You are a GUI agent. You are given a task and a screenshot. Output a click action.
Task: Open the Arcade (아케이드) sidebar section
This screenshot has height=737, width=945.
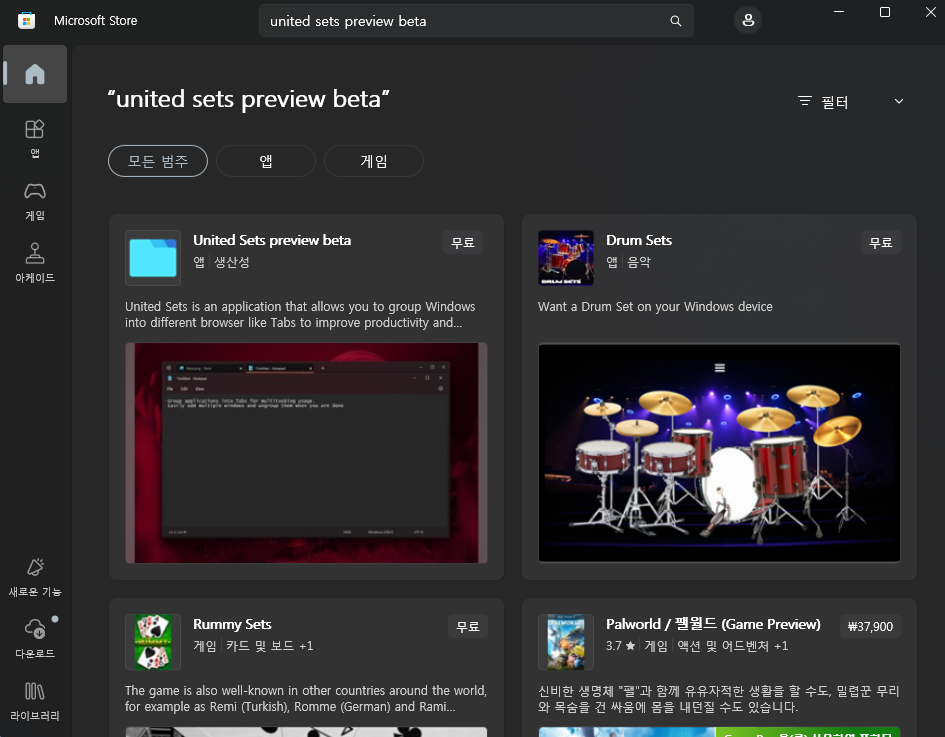click(x=35, y=263)
